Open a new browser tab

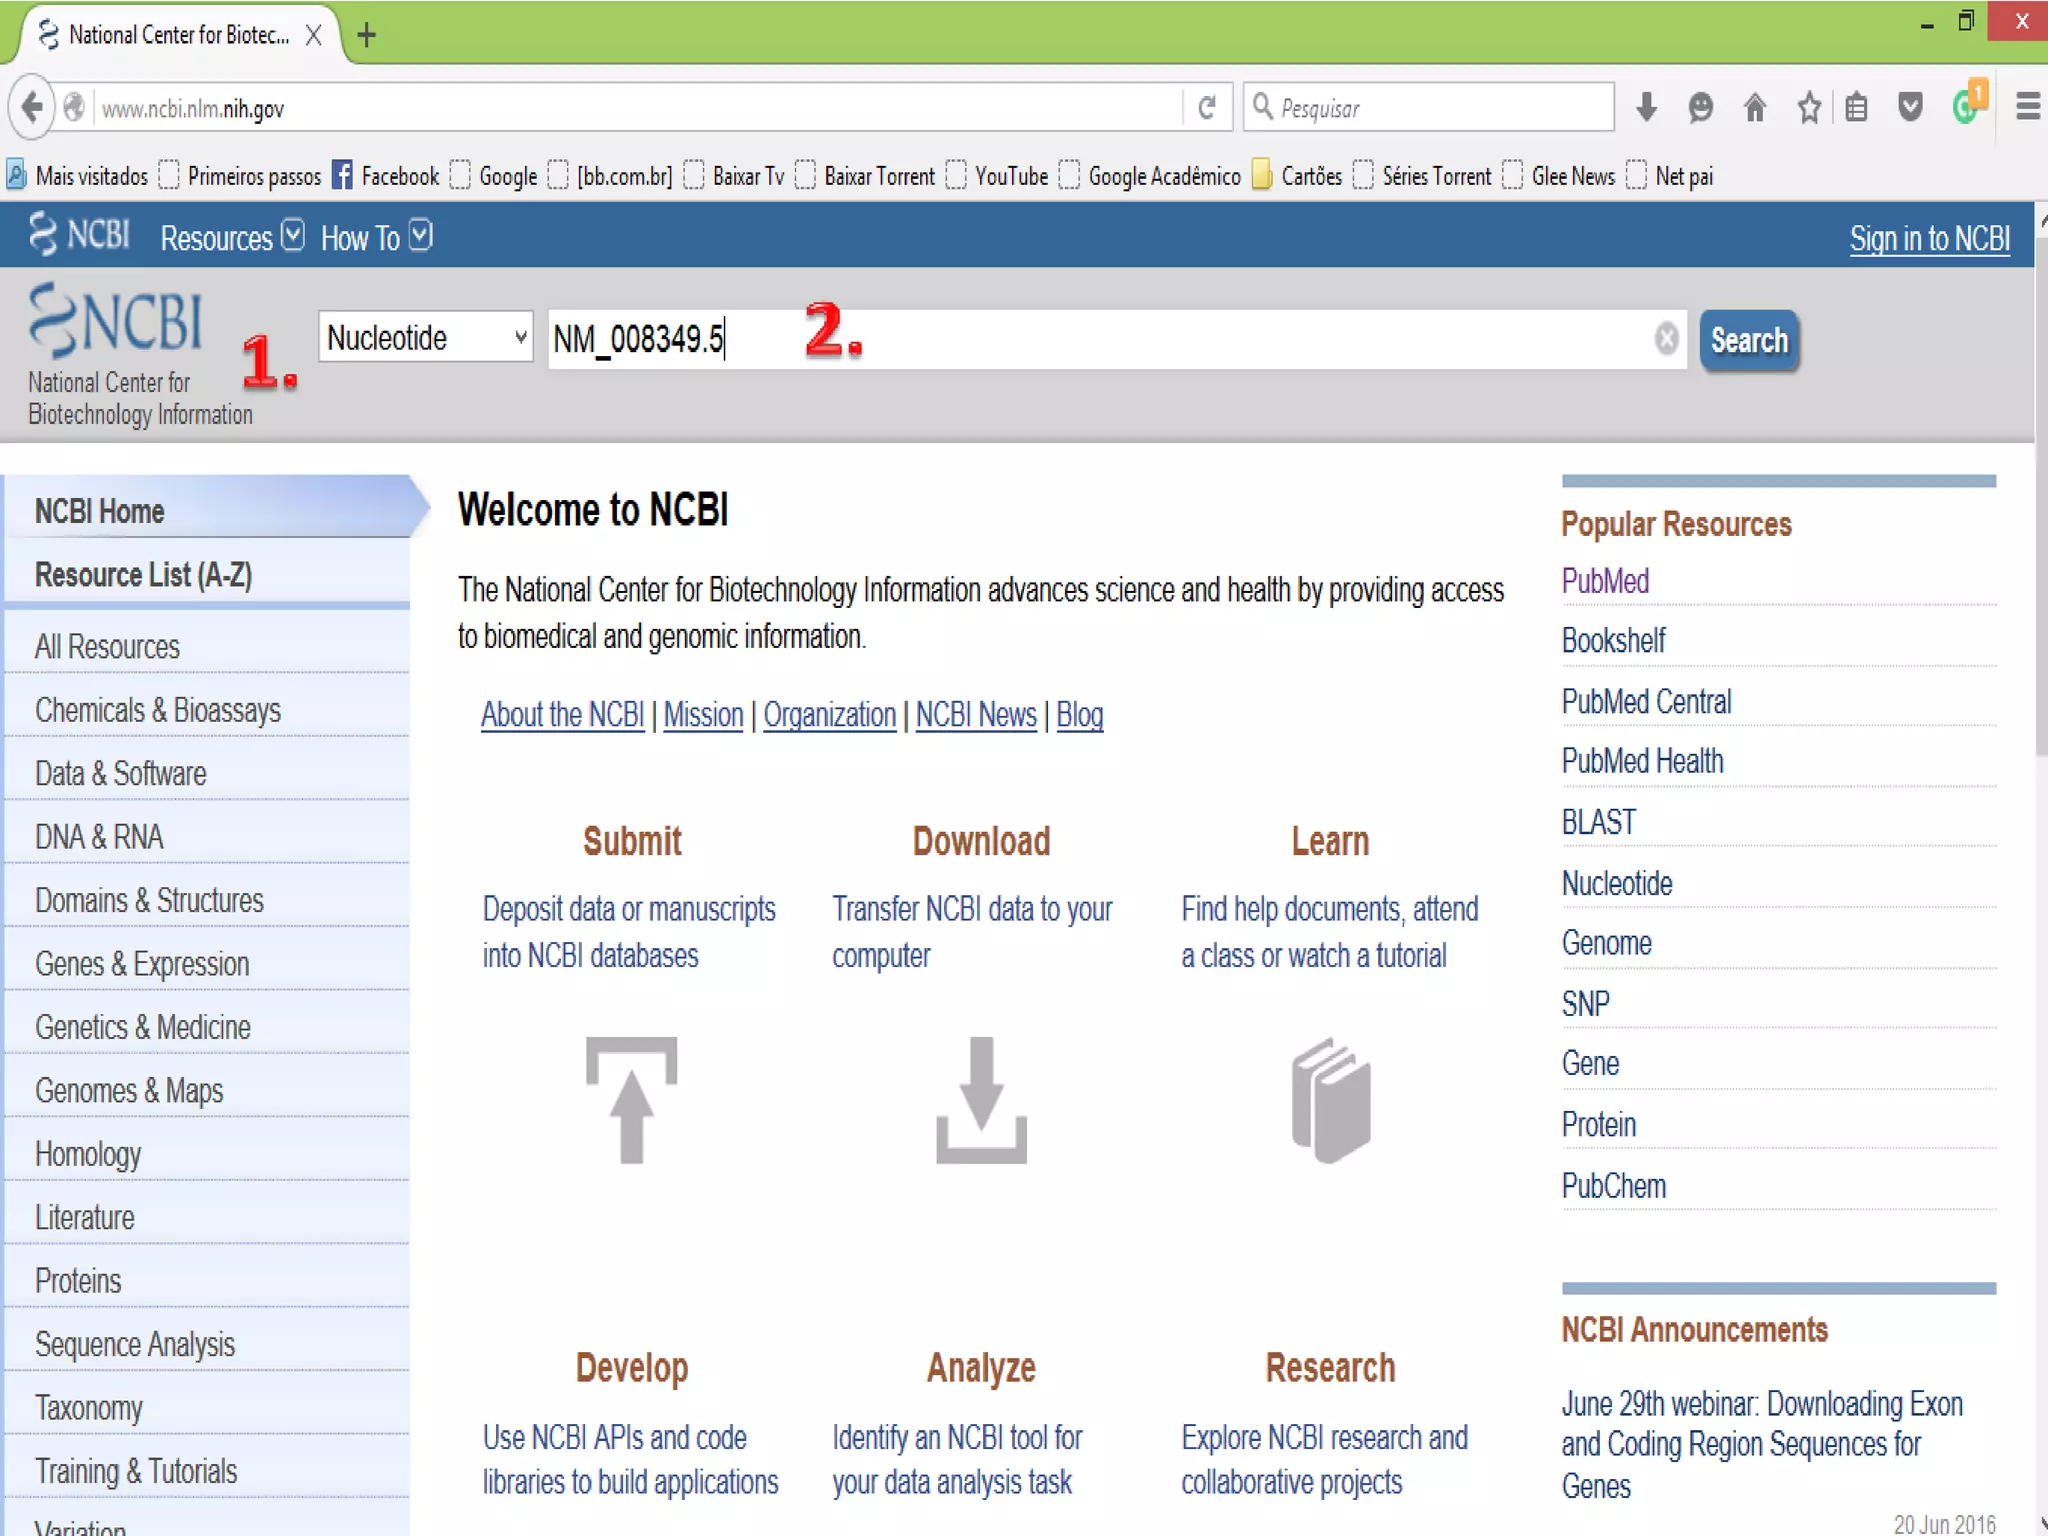[367, 35]
